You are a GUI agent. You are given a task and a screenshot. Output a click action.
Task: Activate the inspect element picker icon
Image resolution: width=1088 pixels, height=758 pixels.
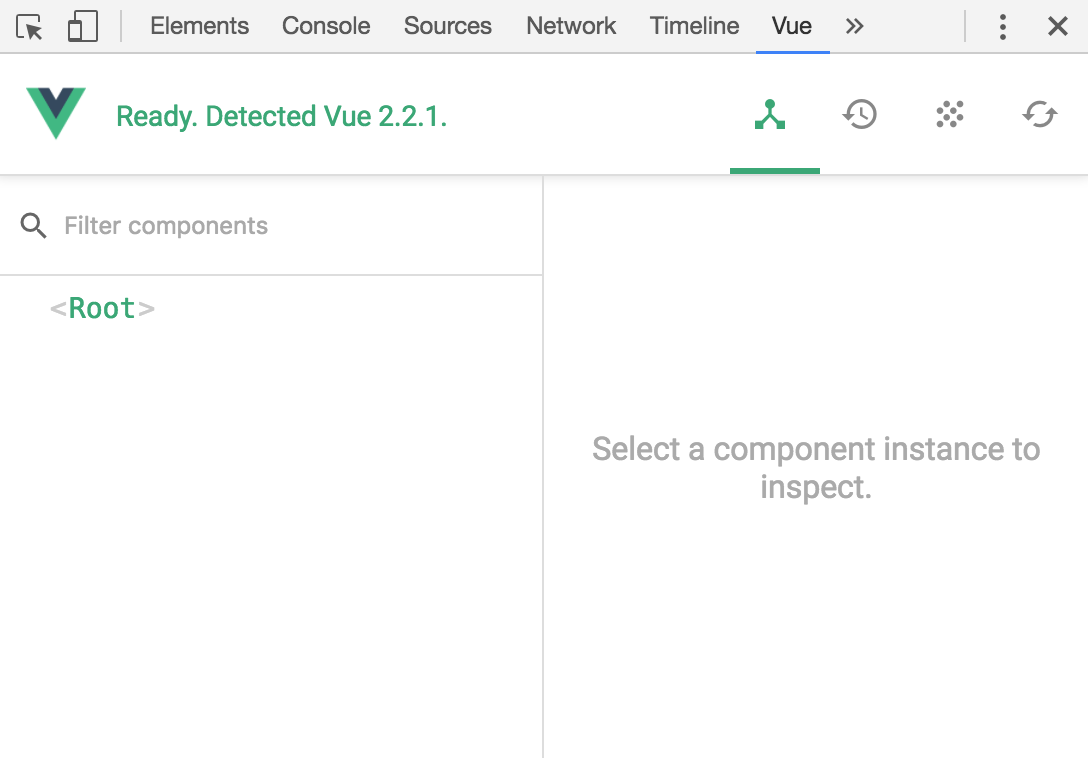coord(29,27)
